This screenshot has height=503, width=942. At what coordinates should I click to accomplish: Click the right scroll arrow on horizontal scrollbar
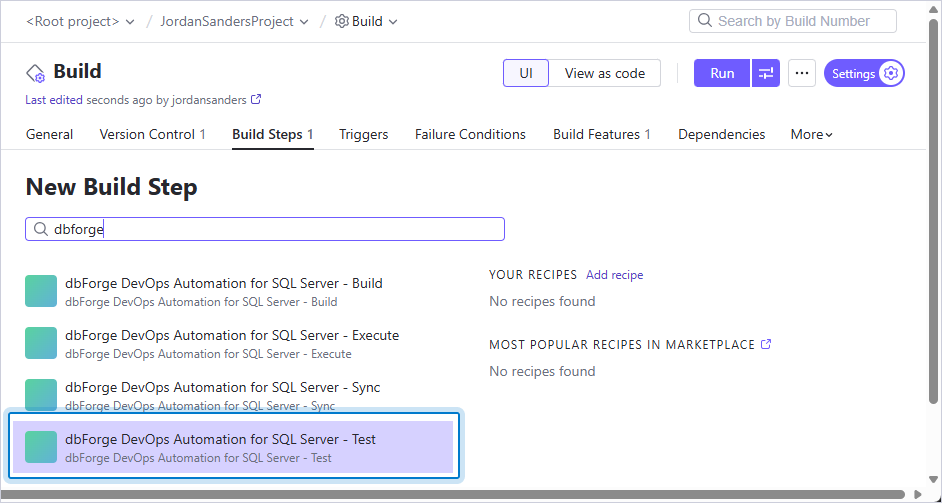point(917,494)
